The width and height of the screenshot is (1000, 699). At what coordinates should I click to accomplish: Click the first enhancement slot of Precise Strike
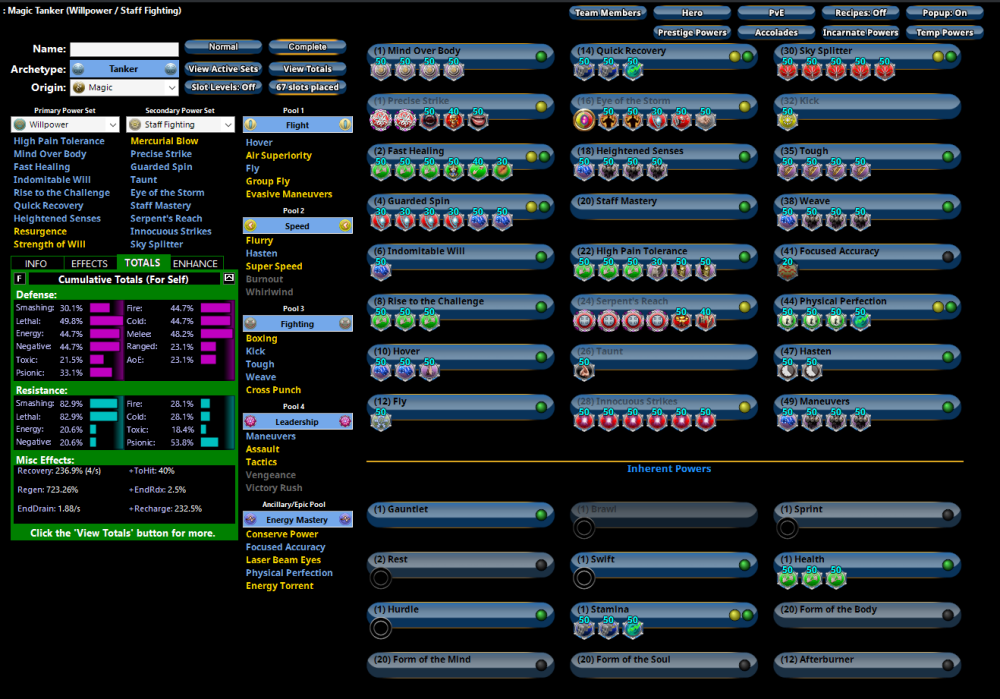(381, 120)
